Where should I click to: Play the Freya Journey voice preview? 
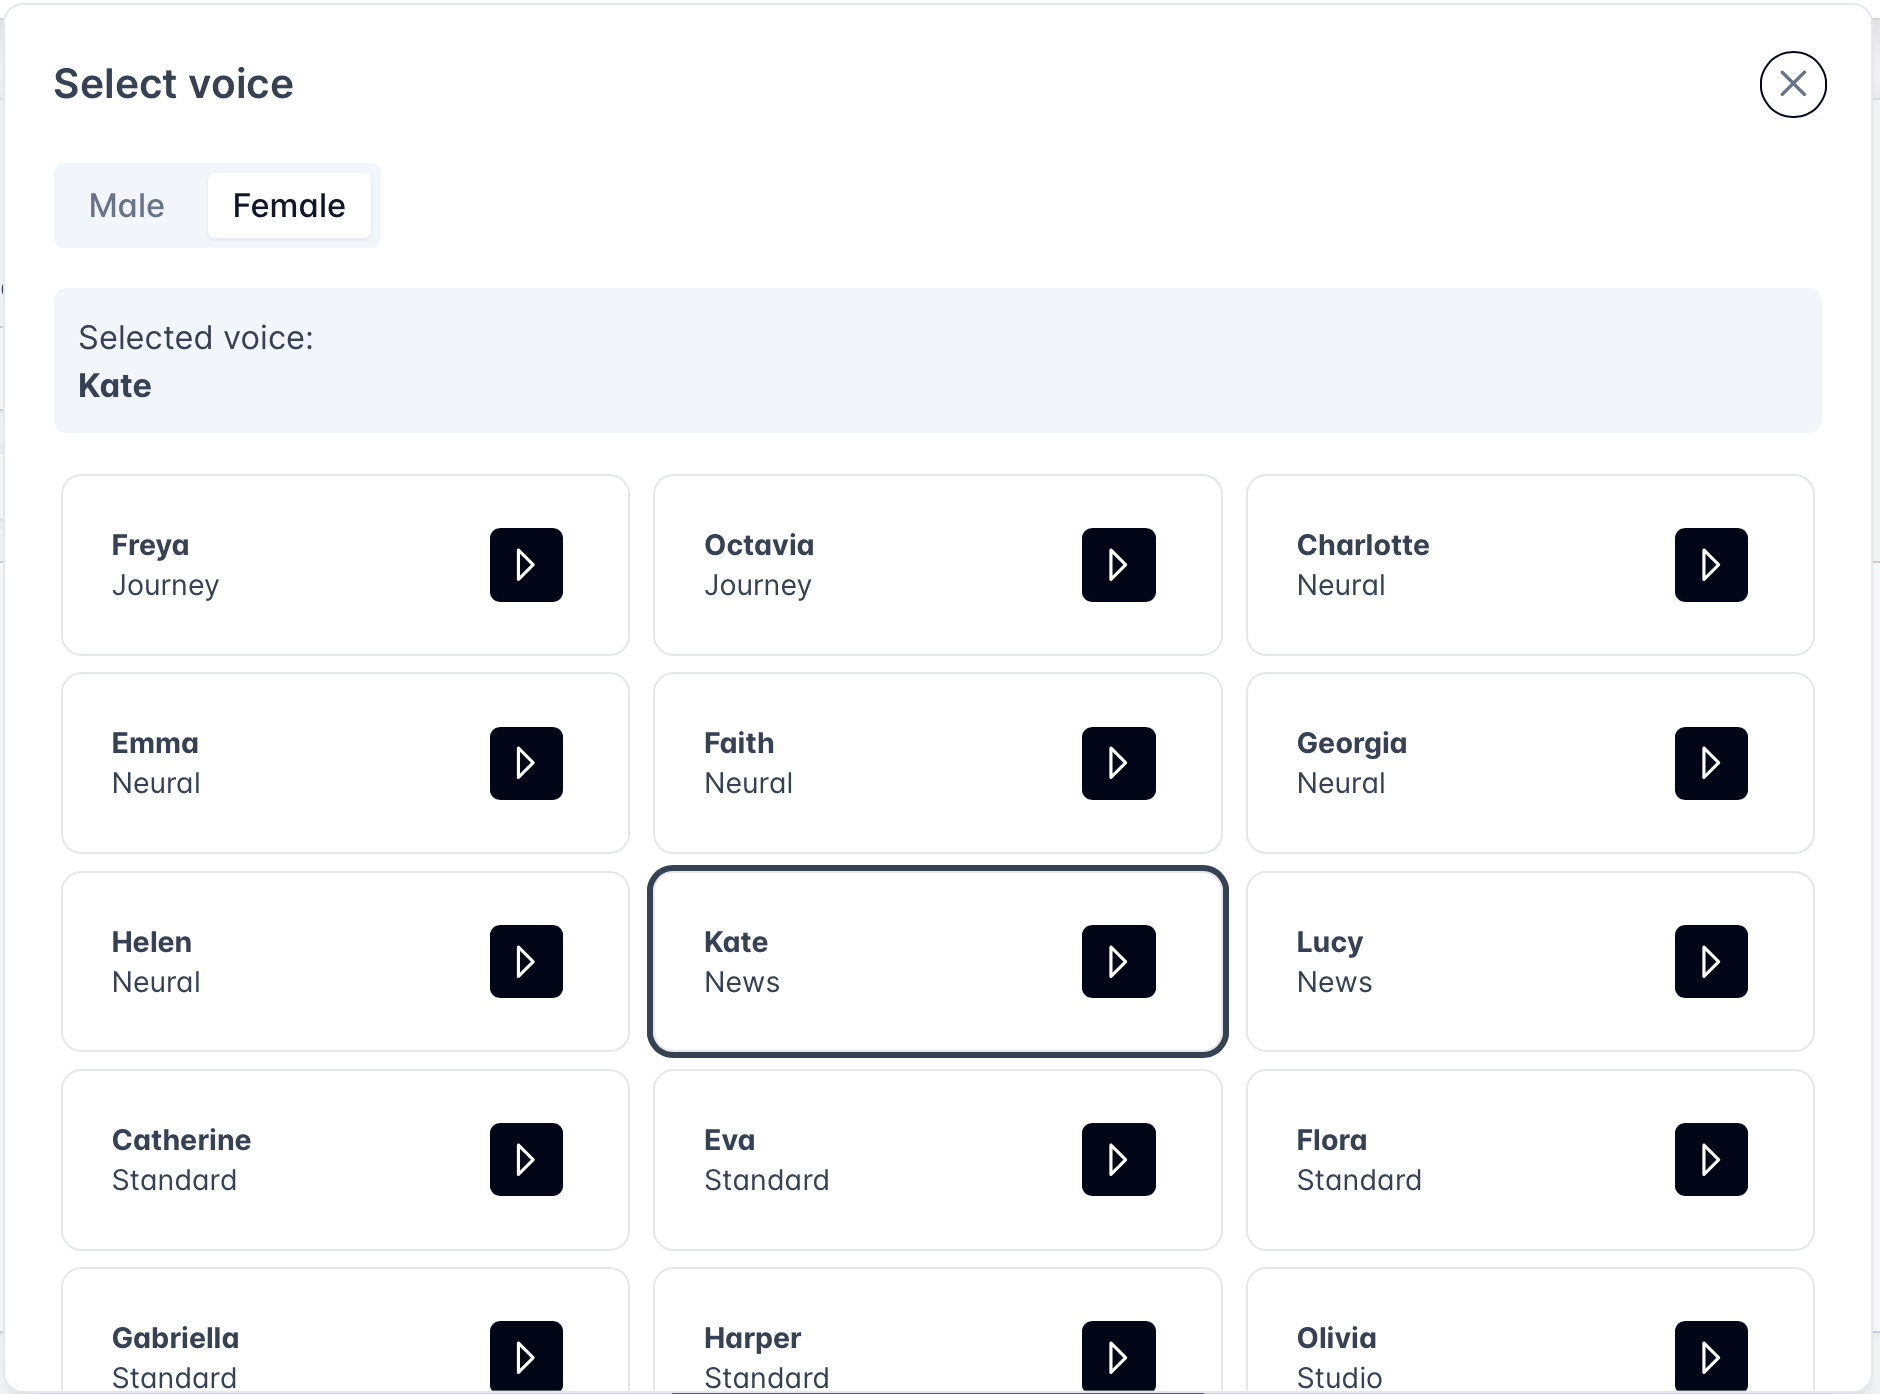tap(526, 565)
